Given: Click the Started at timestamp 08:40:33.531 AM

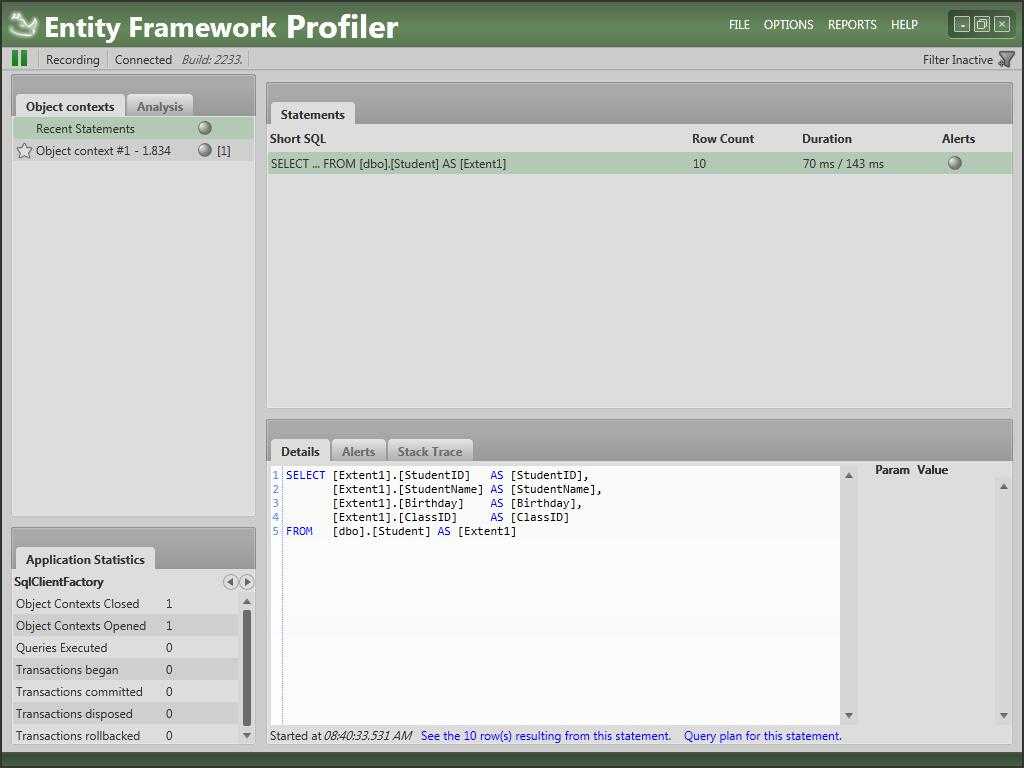Looking at the screenshot, I should (x=368, y=736).
